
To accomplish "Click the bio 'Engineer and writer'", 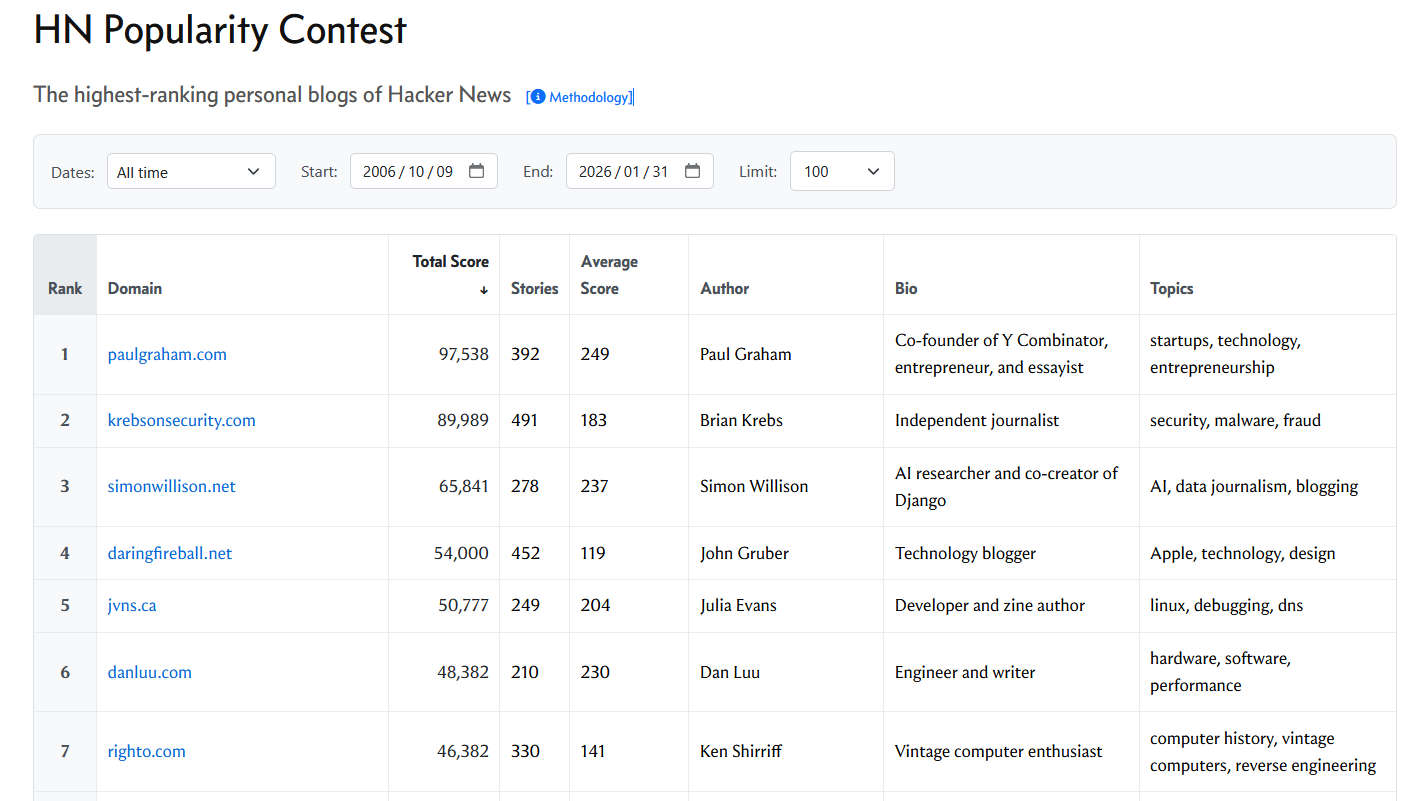I will coord(965,672).
